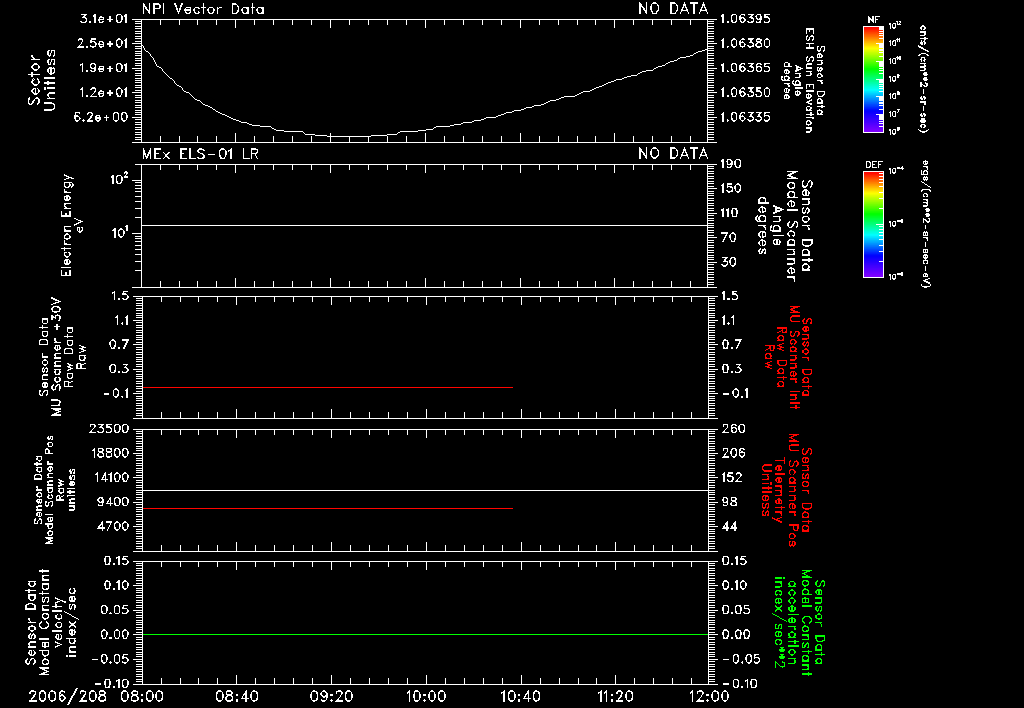Screen dimensions: 1024x708
Task: Click the 1.06380 elevation tick value
Action: tap(746, 43)
